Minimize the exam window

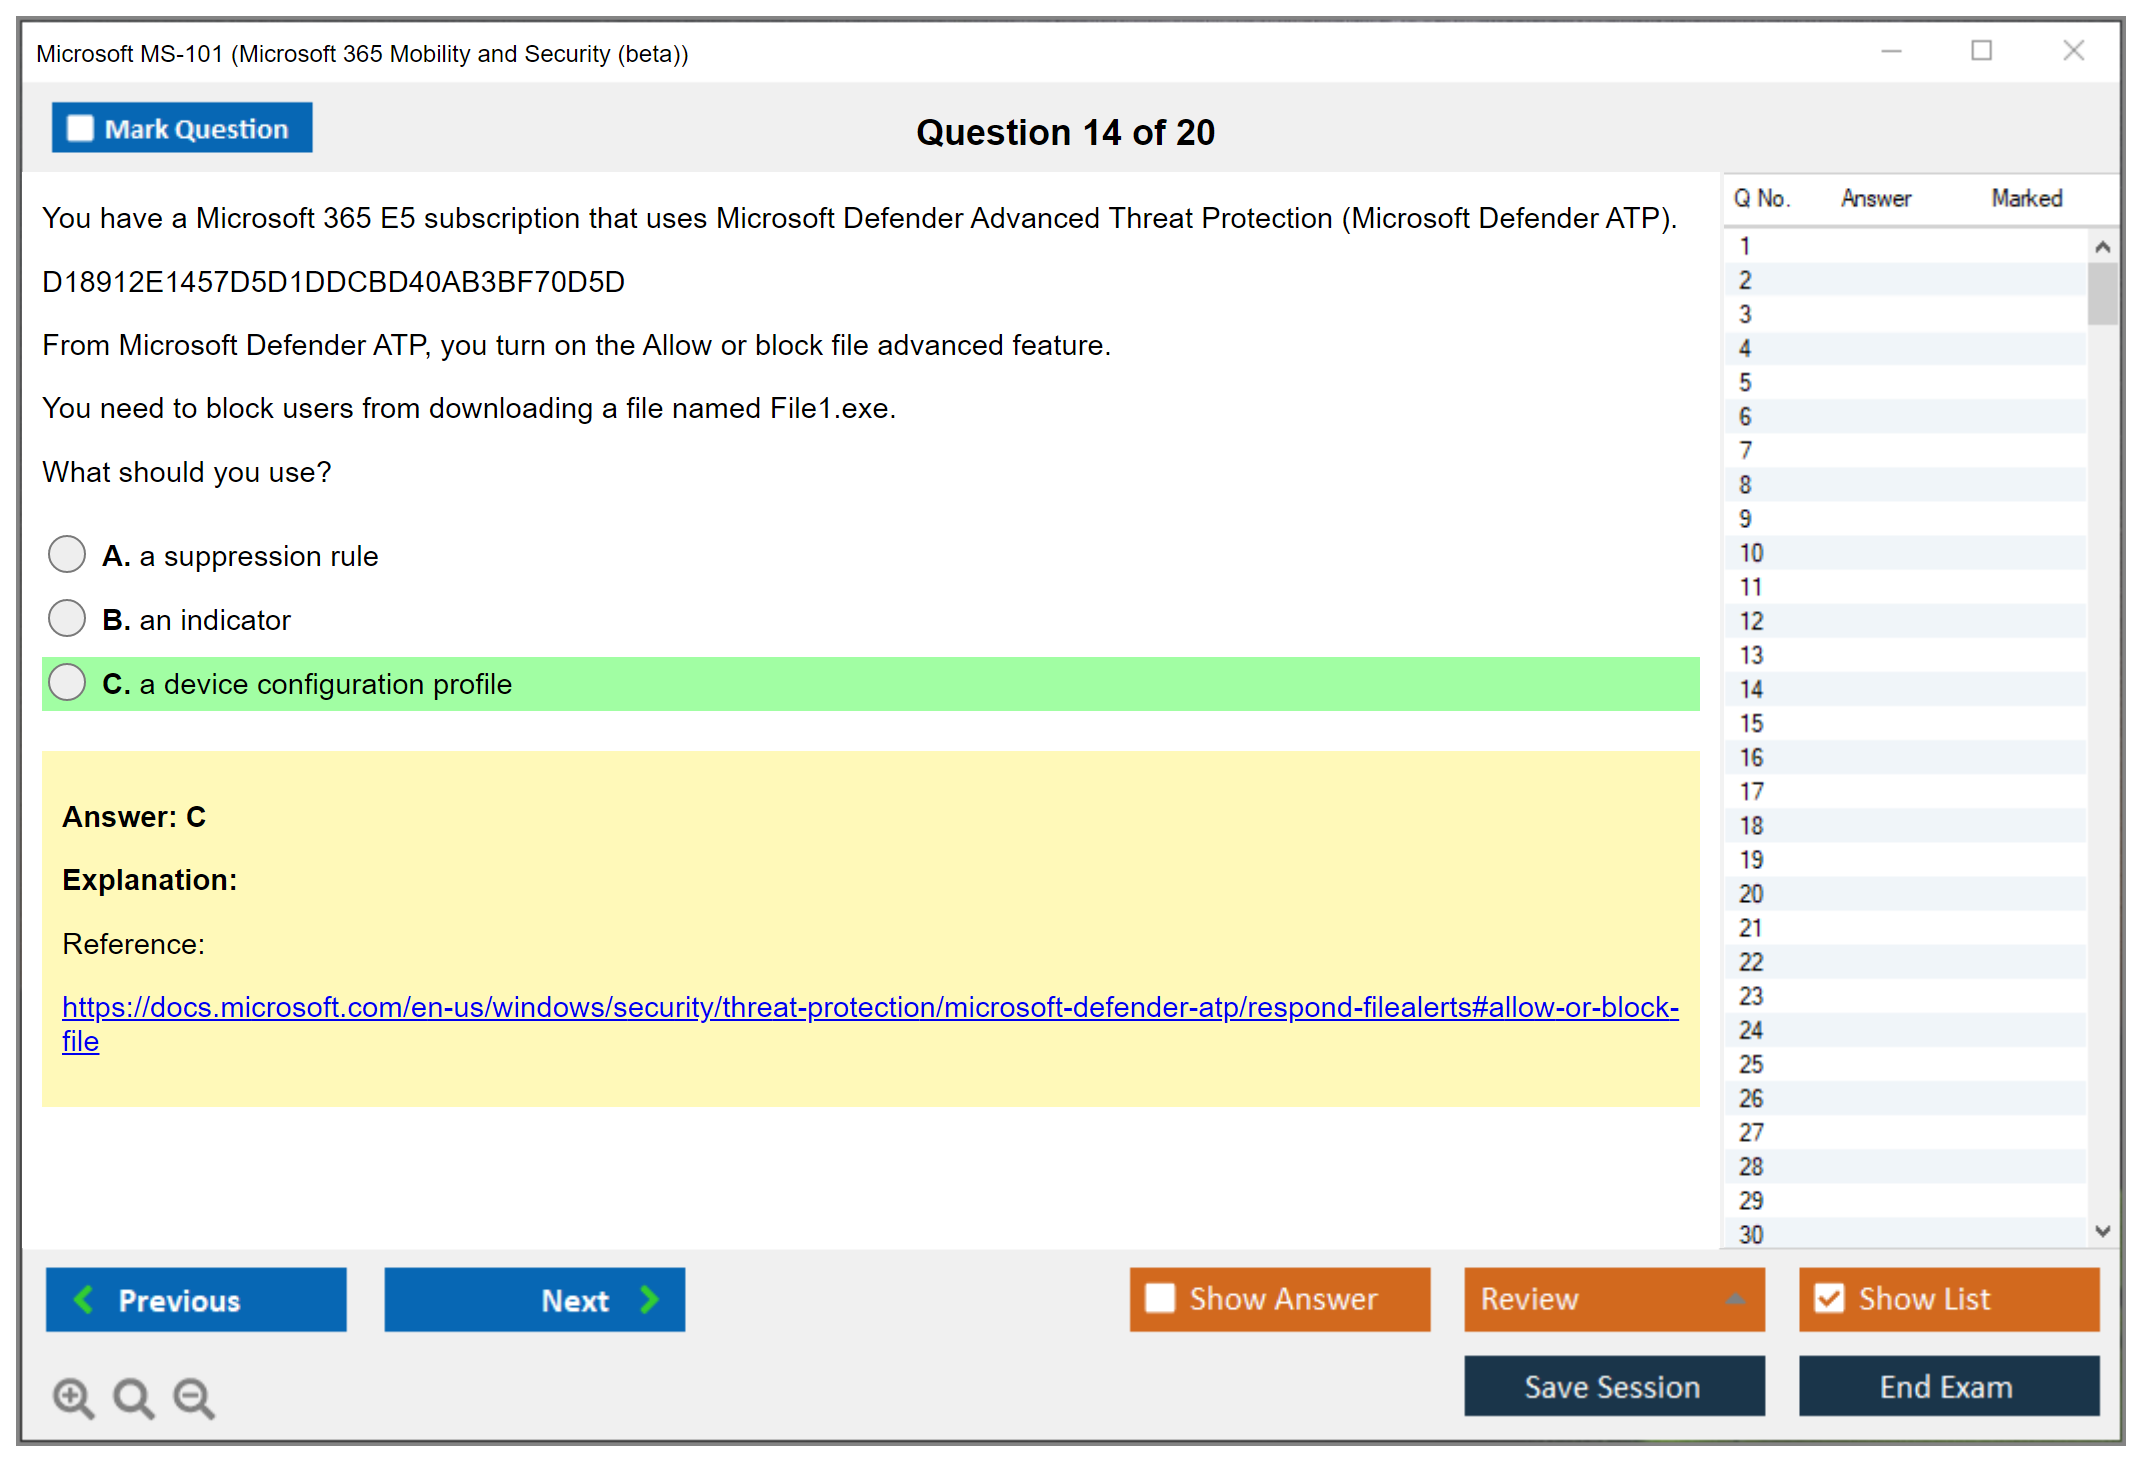[1891, 51]
